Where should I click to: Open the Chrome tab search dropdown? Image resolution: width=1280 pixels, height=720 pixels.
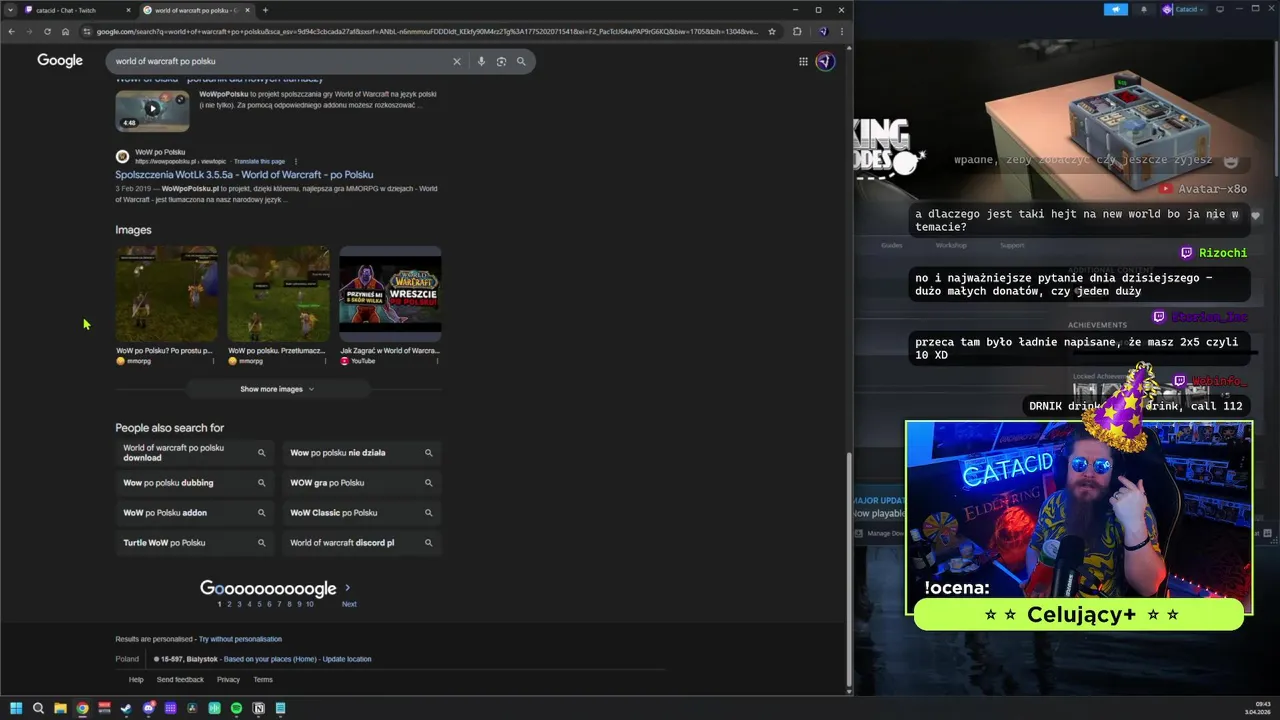pos(9,10)
